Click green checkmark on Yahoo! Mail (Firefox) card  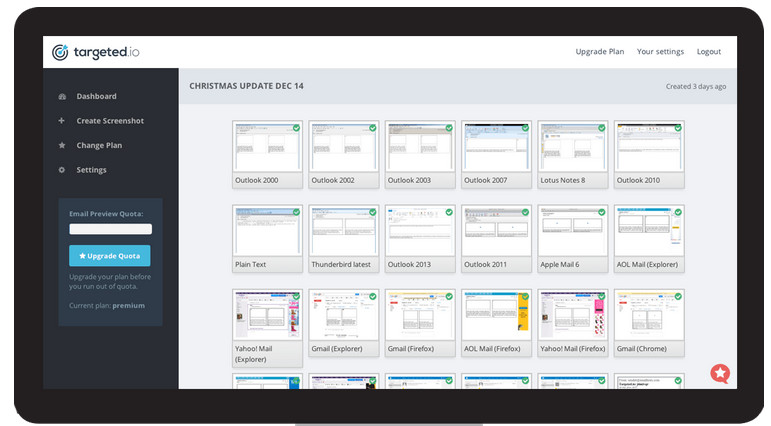pos(602,297)
